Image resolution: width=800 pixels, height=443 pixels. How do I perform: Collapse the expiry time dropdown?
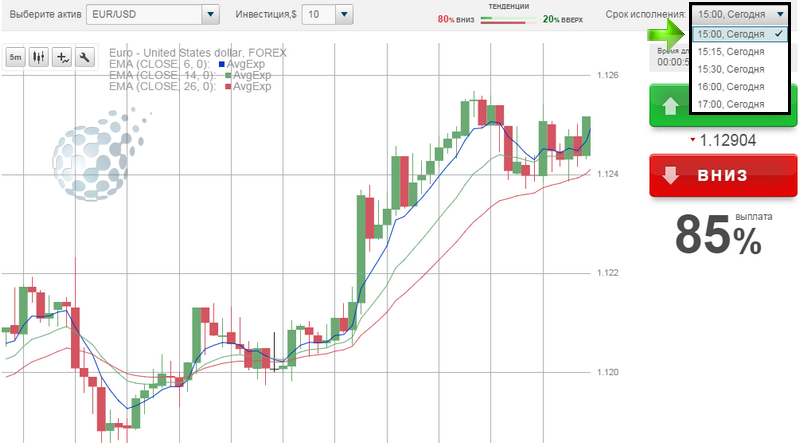pos(779,15)
